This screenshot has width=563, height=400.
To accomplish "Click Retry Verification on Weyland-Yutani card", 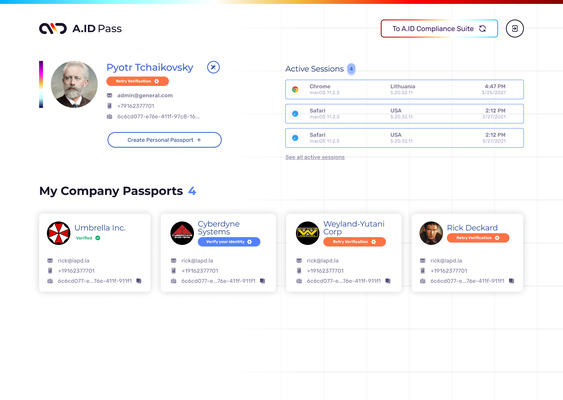I will point(354,242).
